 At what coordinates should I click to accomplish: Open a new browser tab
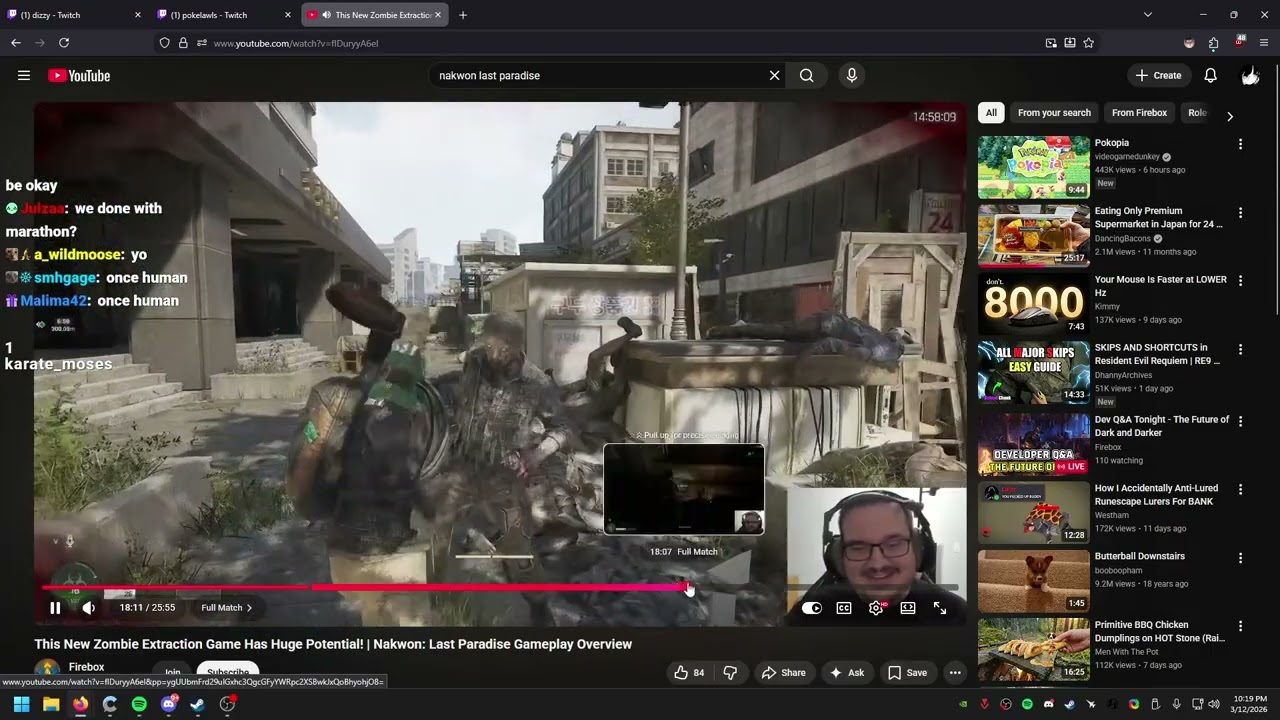click(463, 15)
